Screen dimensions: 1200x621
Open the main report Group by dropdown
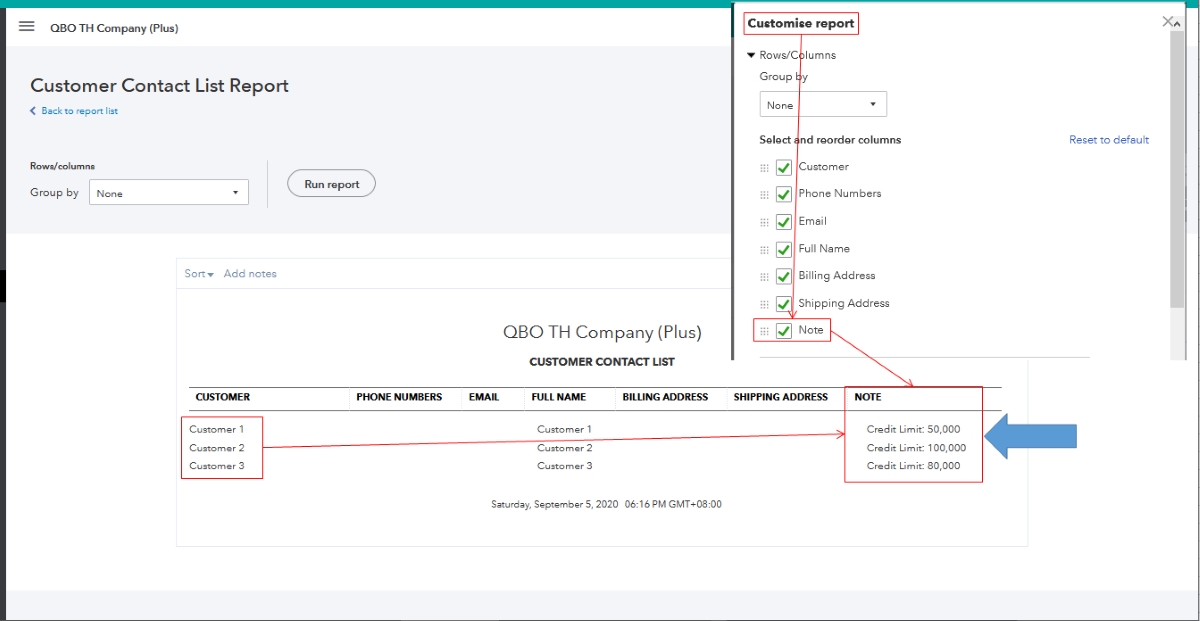(168, 193)
